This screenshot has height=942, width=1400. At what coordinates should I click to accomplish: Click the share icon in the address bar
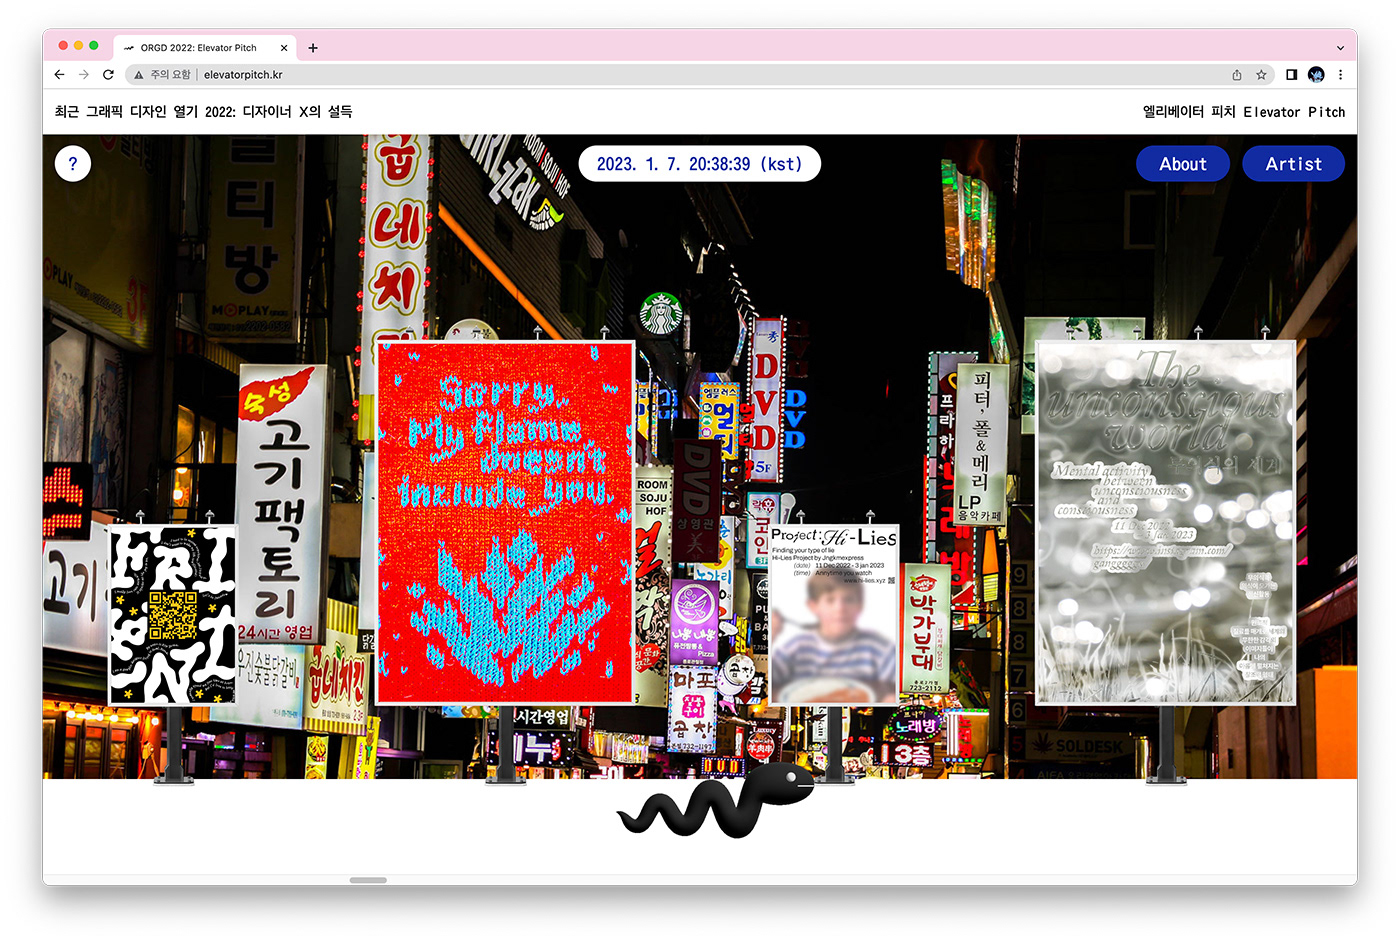[x=1237, y=75]
